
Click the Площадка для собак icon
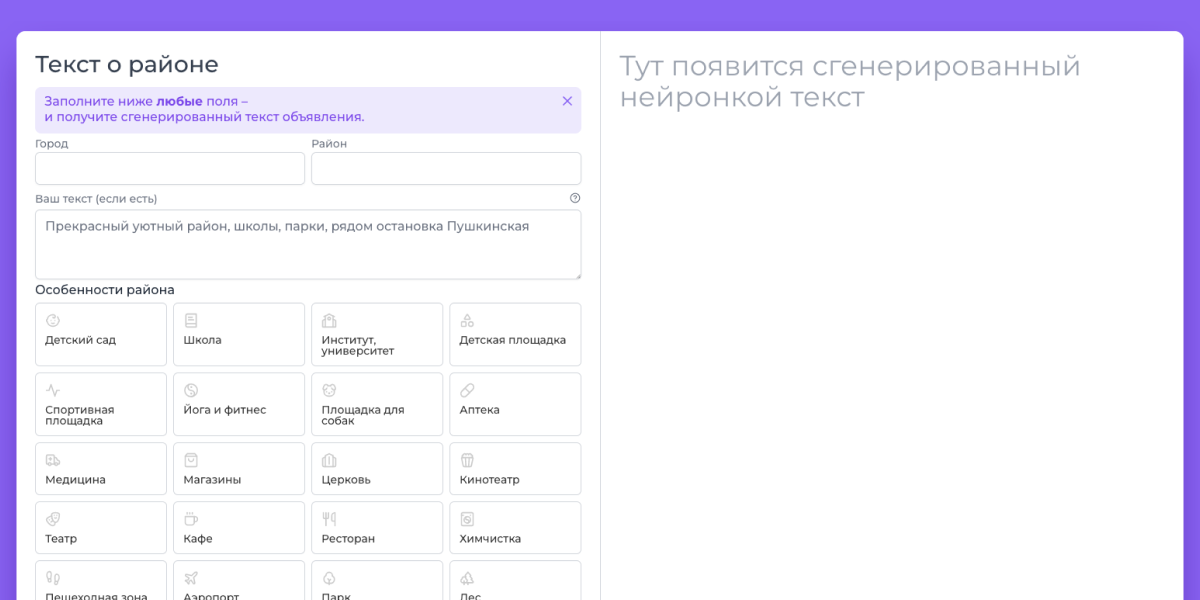[x=329, y=390]
